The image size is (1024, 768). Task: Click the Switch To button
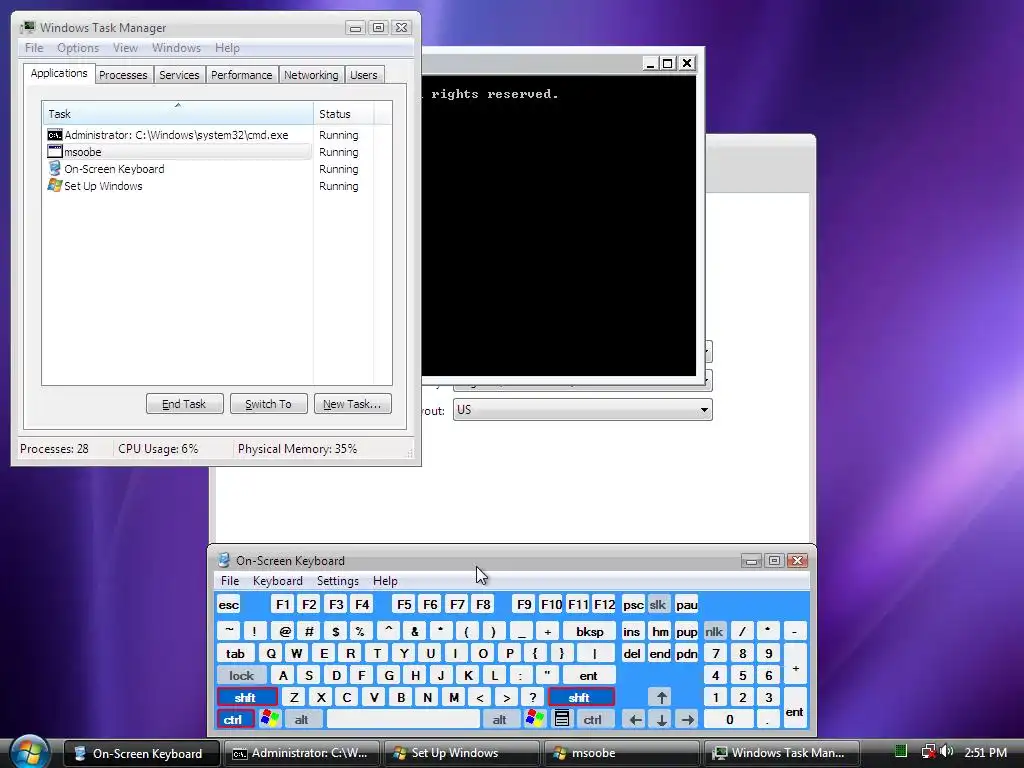point(268,404)
